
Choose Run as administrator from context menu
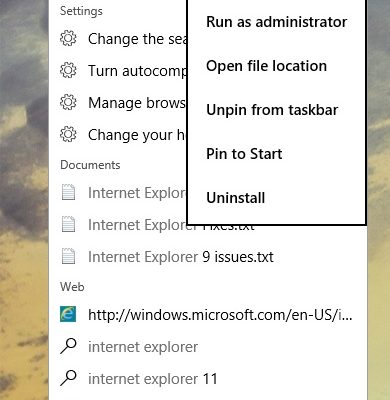276,22
